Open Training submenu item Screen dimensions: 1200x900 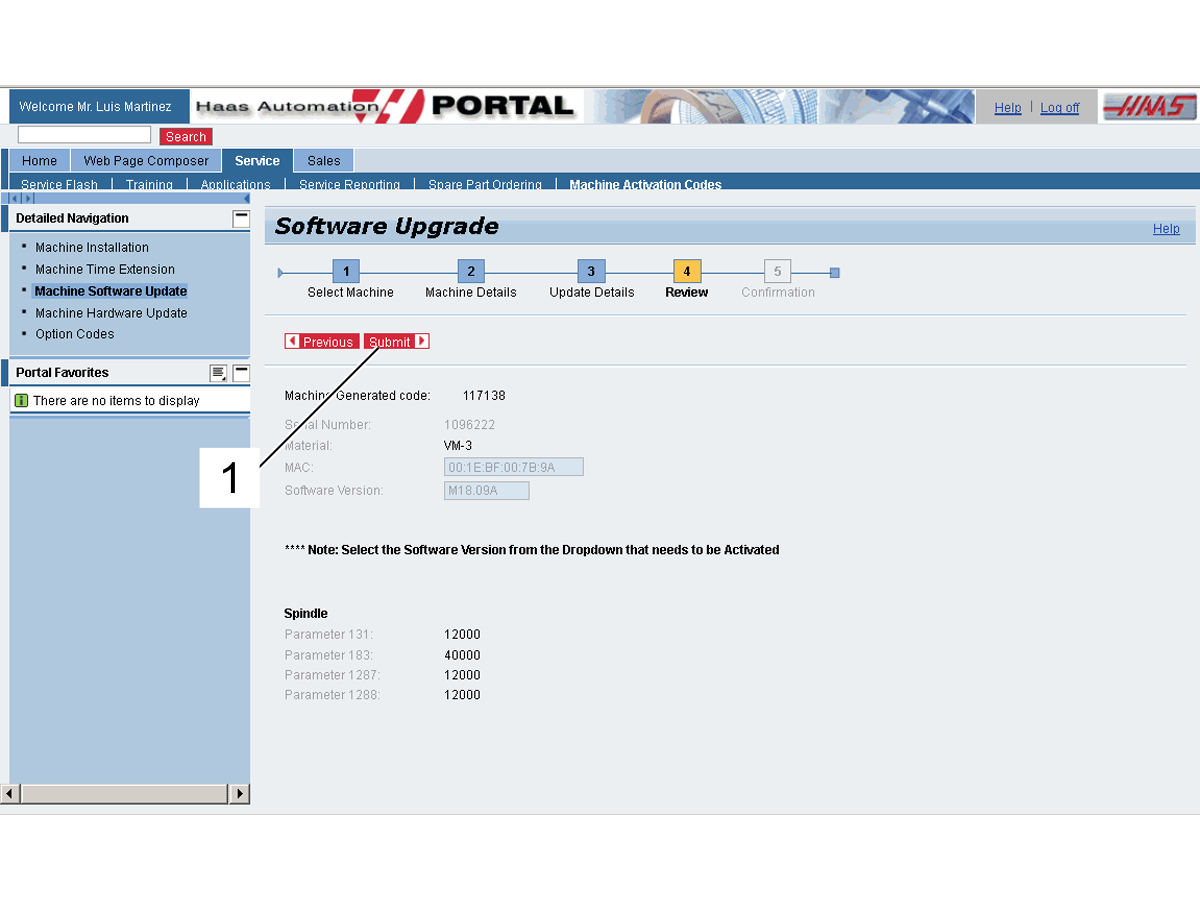149,184
